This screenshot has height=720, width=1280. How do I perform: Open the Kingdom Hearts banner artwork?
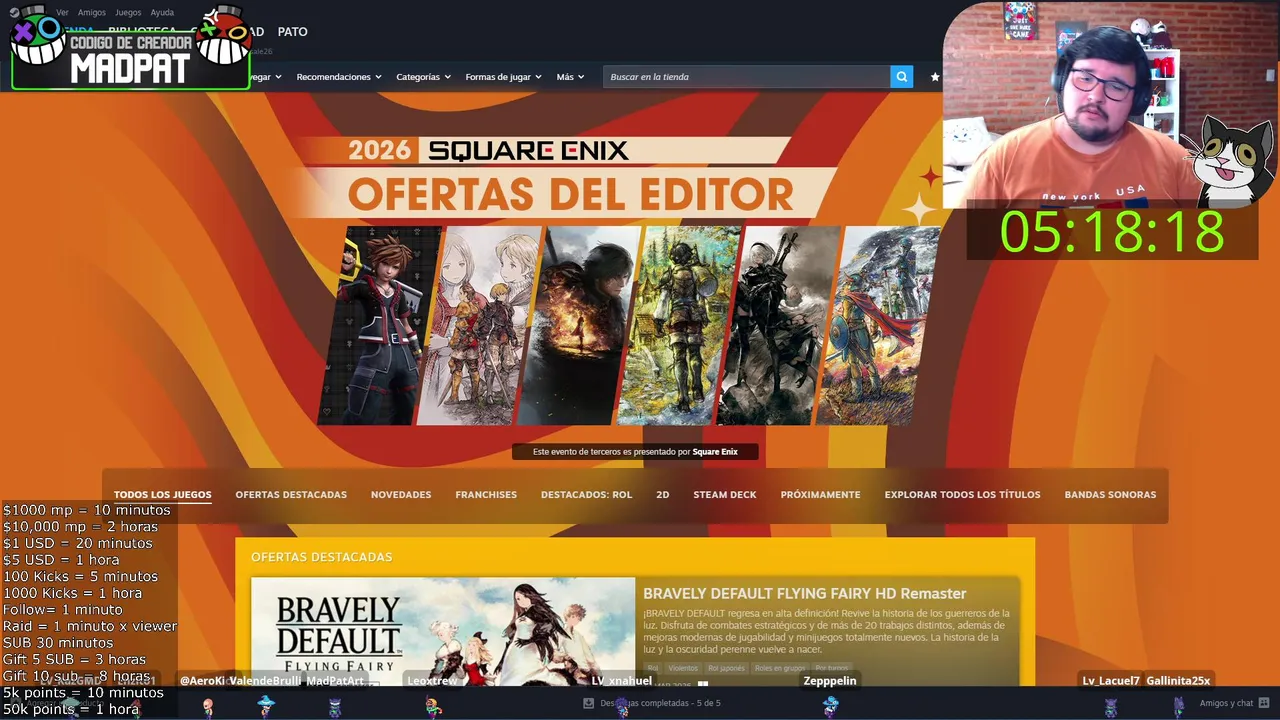380,325
